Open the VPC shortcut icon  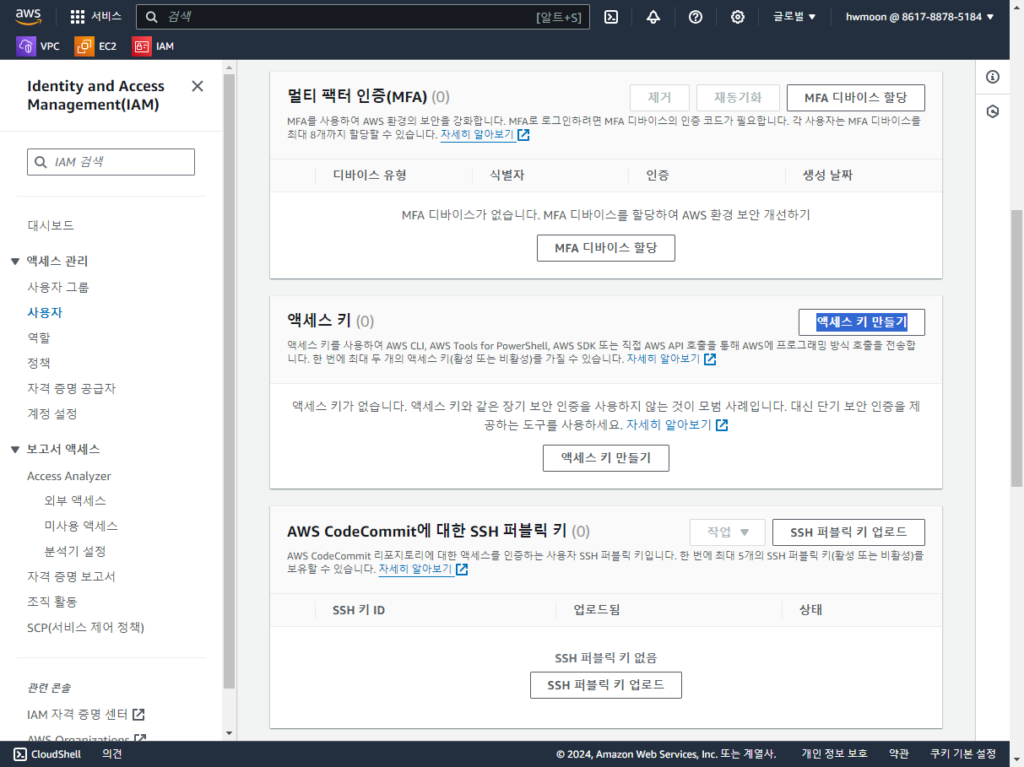pyautogui.click(x=26, y=46)
